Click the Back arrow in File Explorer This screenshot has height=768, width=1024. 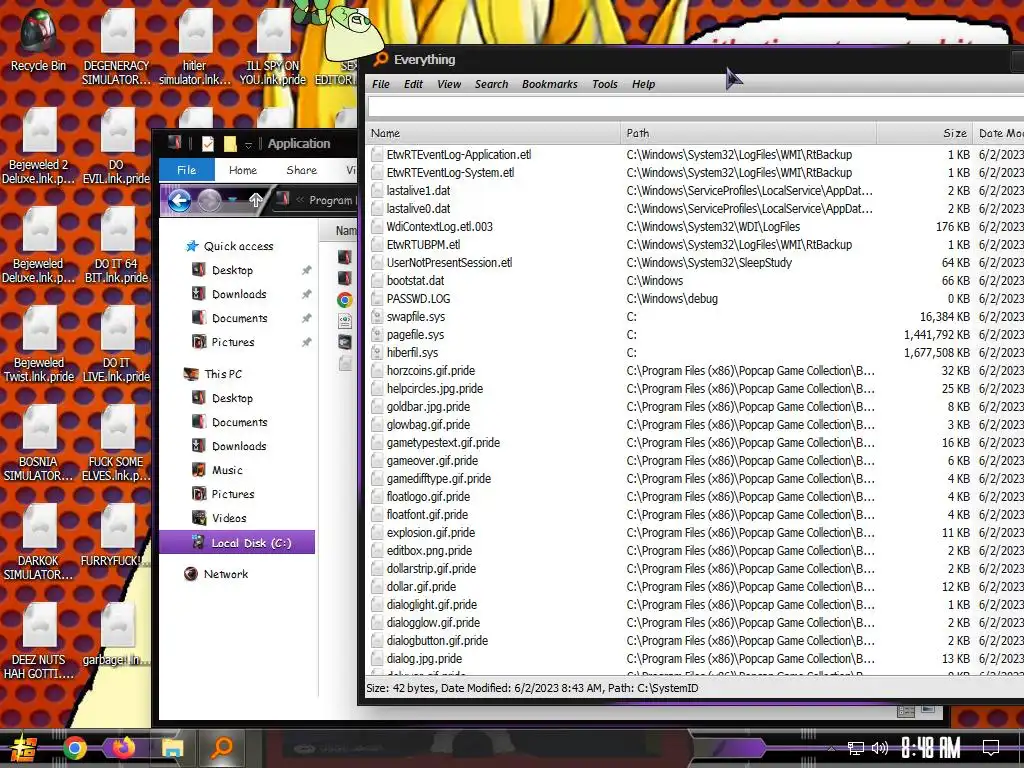click(180, 200)
